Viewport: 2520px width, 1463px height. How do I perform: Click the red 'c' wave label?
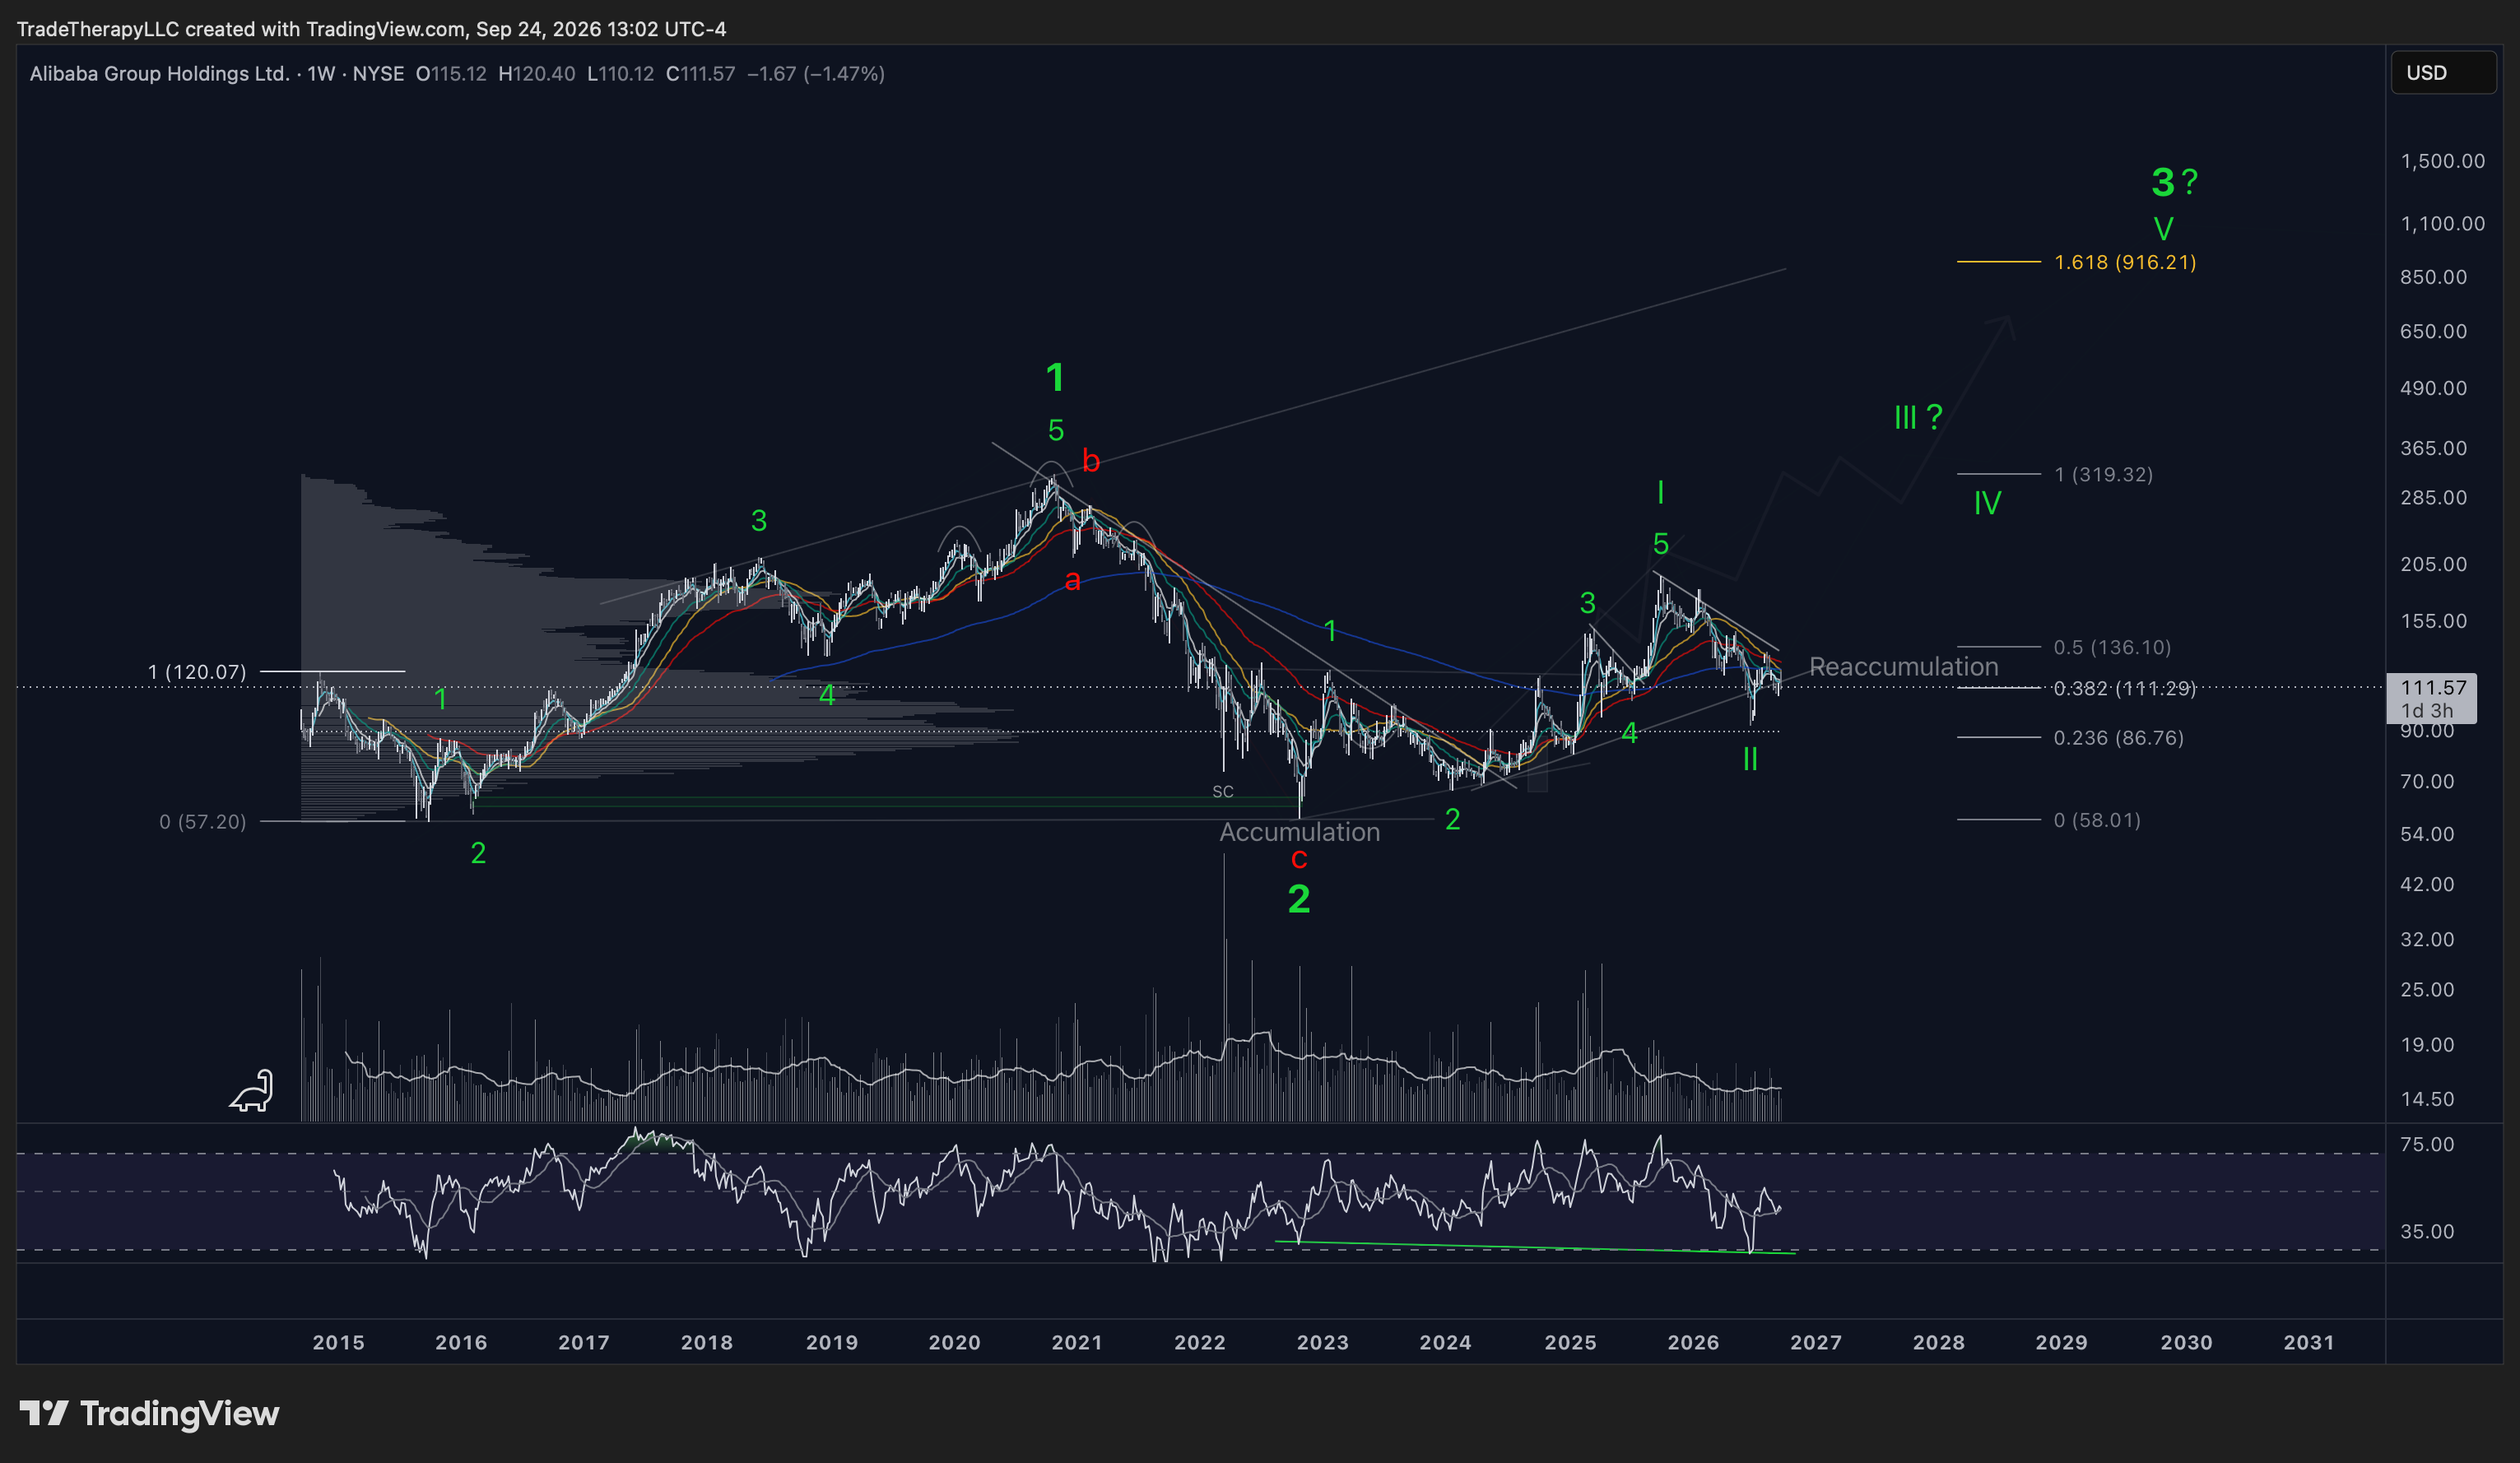coord(1299,859)
